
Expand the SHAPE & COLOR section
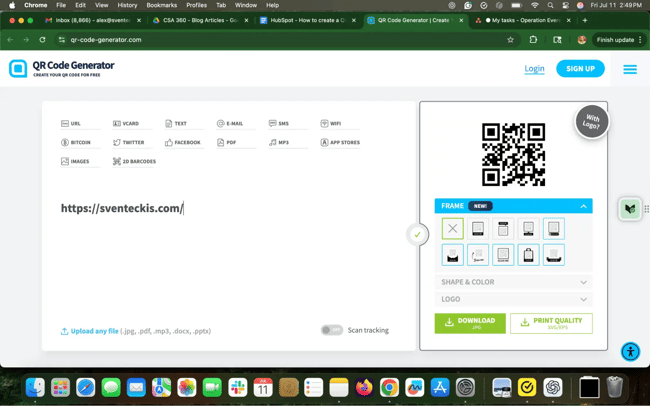[x=513, y=282]
